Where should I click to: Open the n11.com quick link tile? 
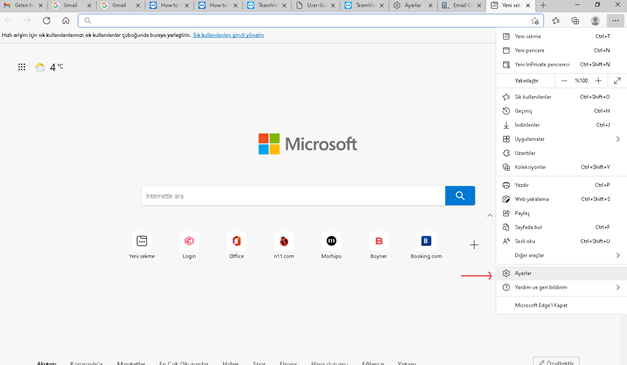pyautogui.click(x=284, y=245)
